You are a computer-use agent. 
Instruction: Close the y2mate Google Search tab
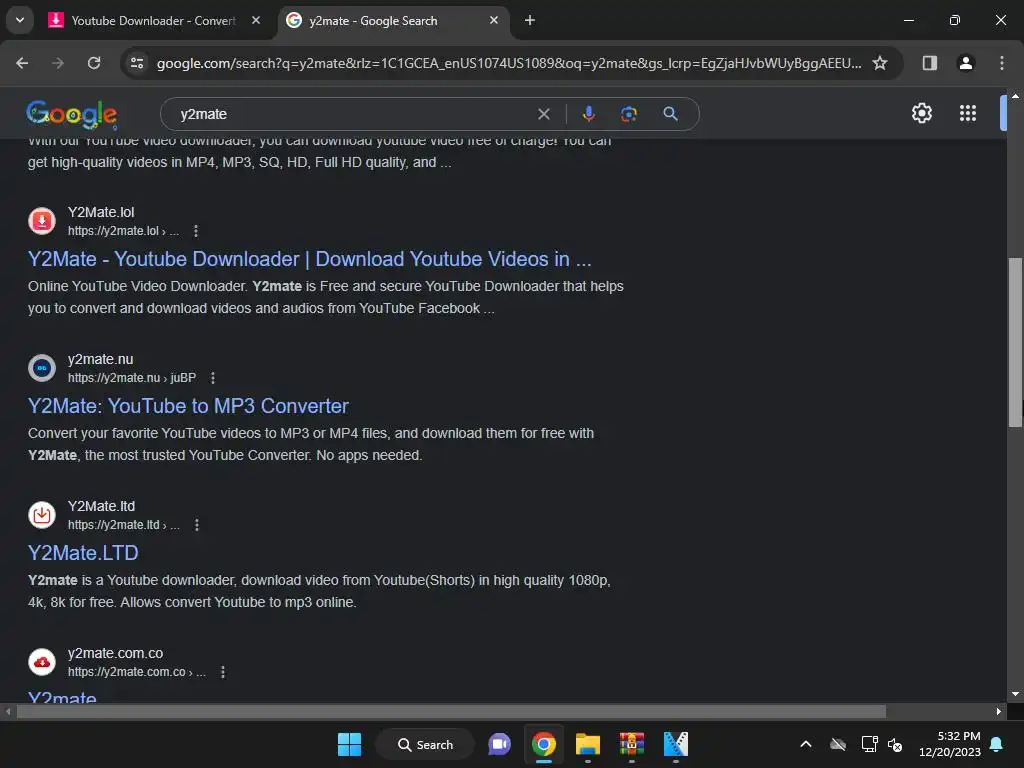click(x=494, y=20)
